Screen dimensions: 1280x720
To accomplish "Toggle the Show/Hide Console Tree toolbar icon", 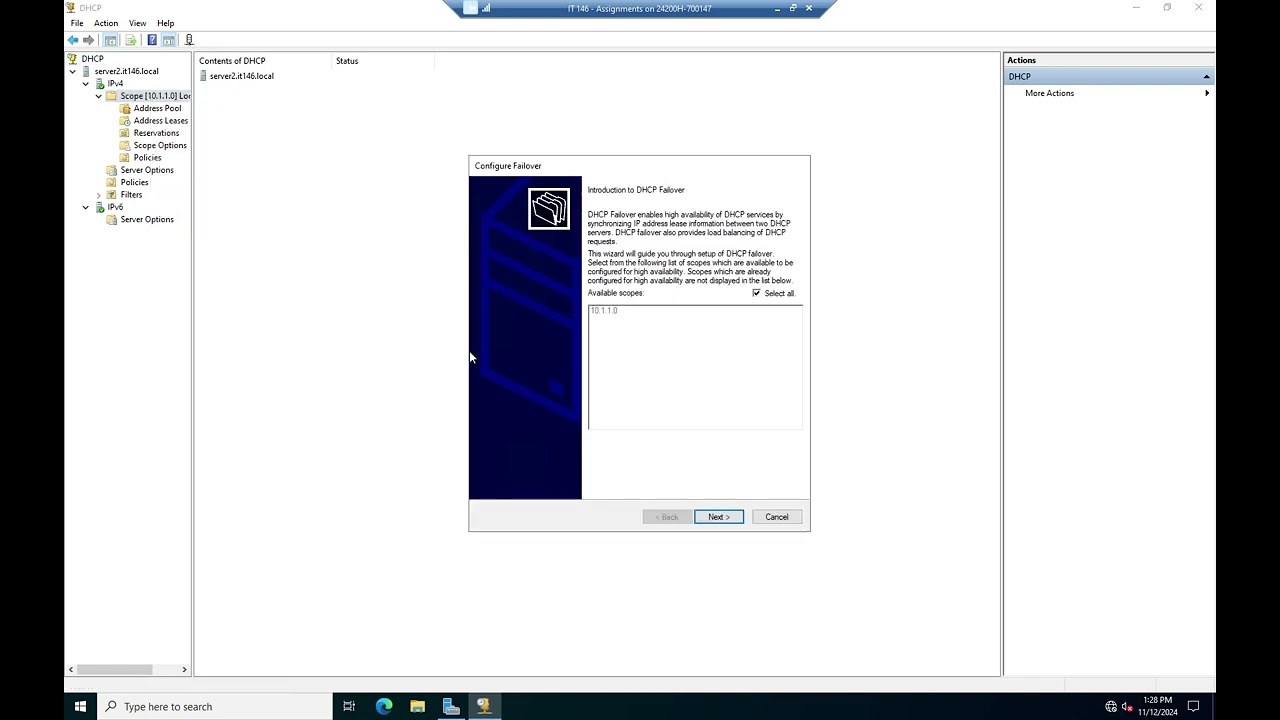I will (111, 40).
